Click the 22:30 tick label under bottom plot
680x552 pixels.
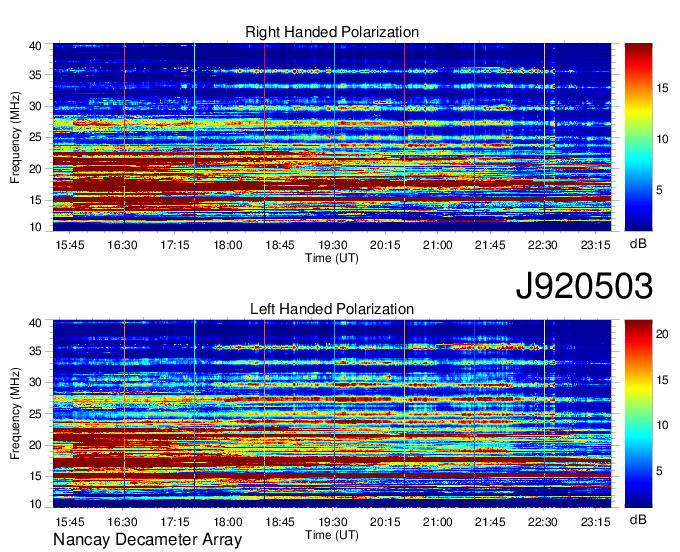coord(543,522)
